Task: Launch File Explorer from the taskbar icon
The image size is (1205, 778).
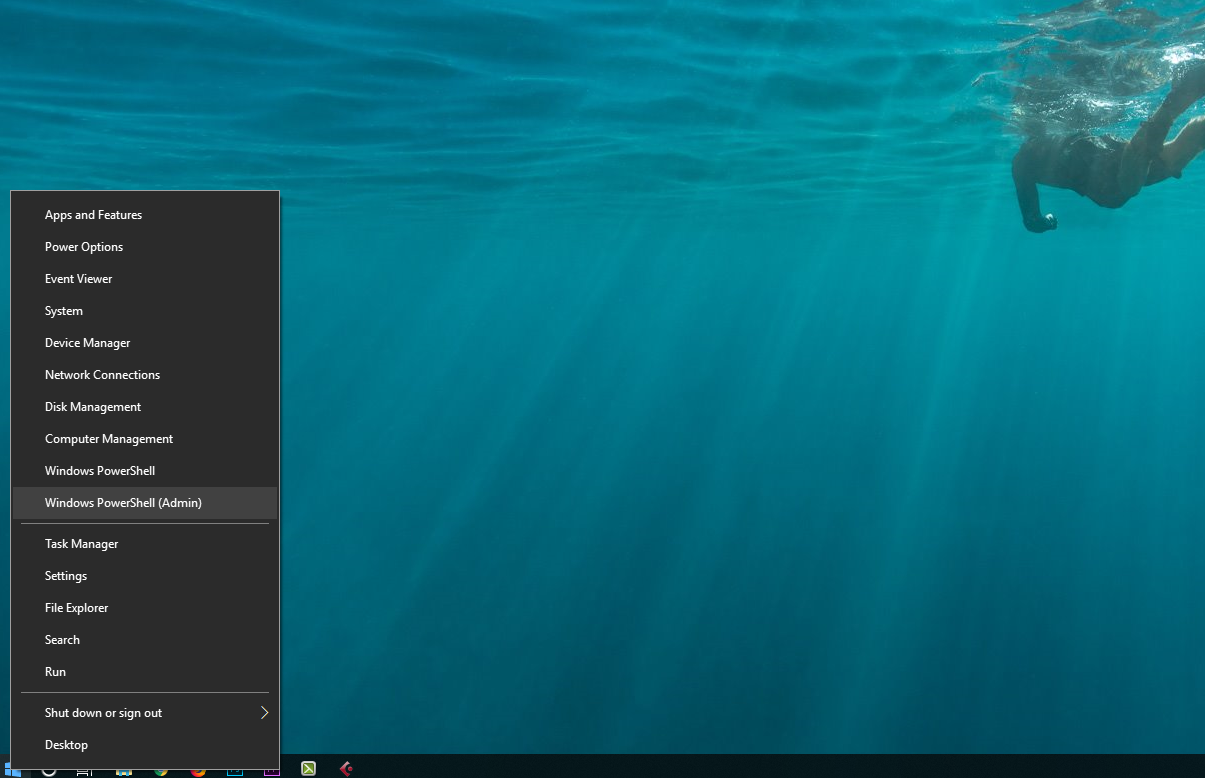Action: (124, 771)
